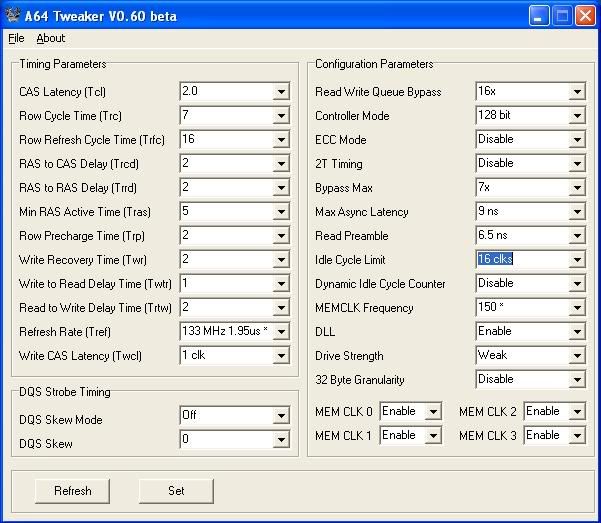
Task: Open the File menu
Action: (16, 38)
